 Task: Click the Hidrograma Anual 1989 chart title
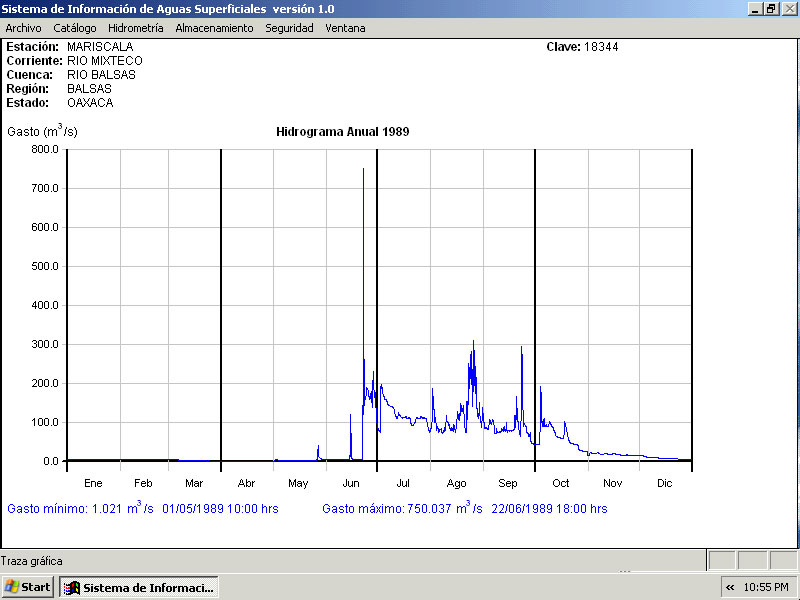click(x=342, y=132)
